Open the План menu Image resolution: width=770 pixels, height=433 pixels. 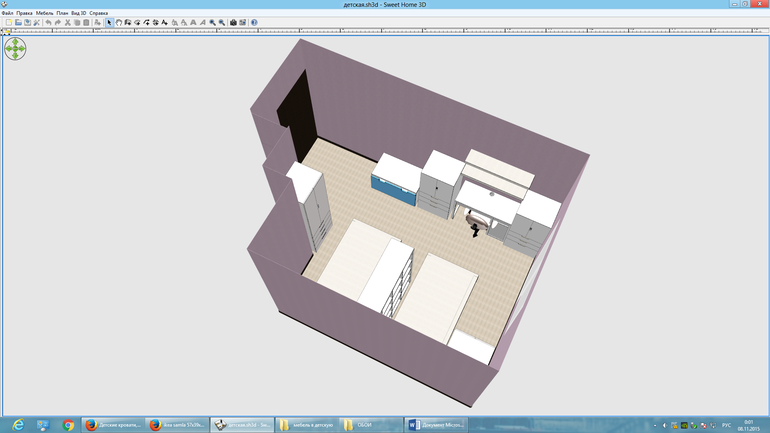tap(63, 13)
